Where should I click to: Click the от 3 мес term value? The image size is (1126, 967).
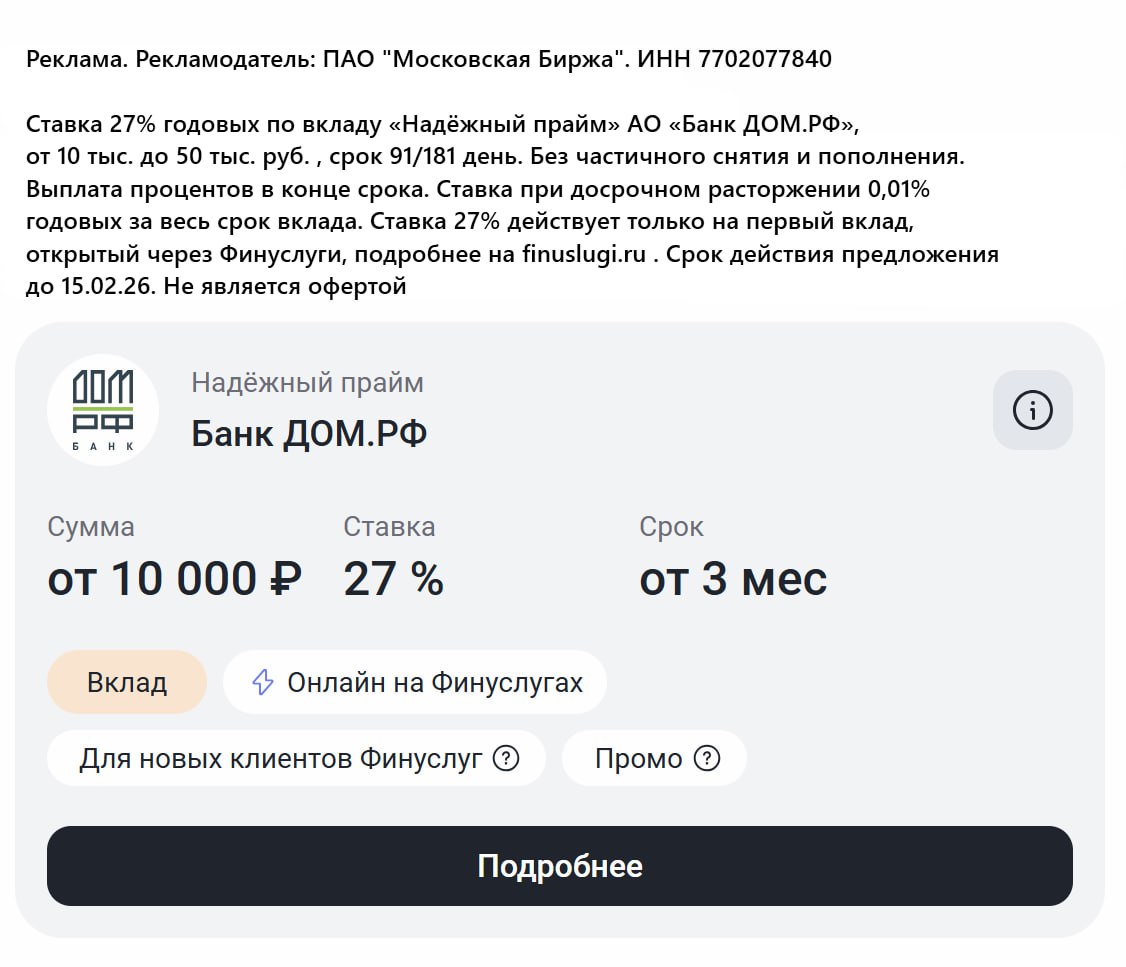pos(733,579)
